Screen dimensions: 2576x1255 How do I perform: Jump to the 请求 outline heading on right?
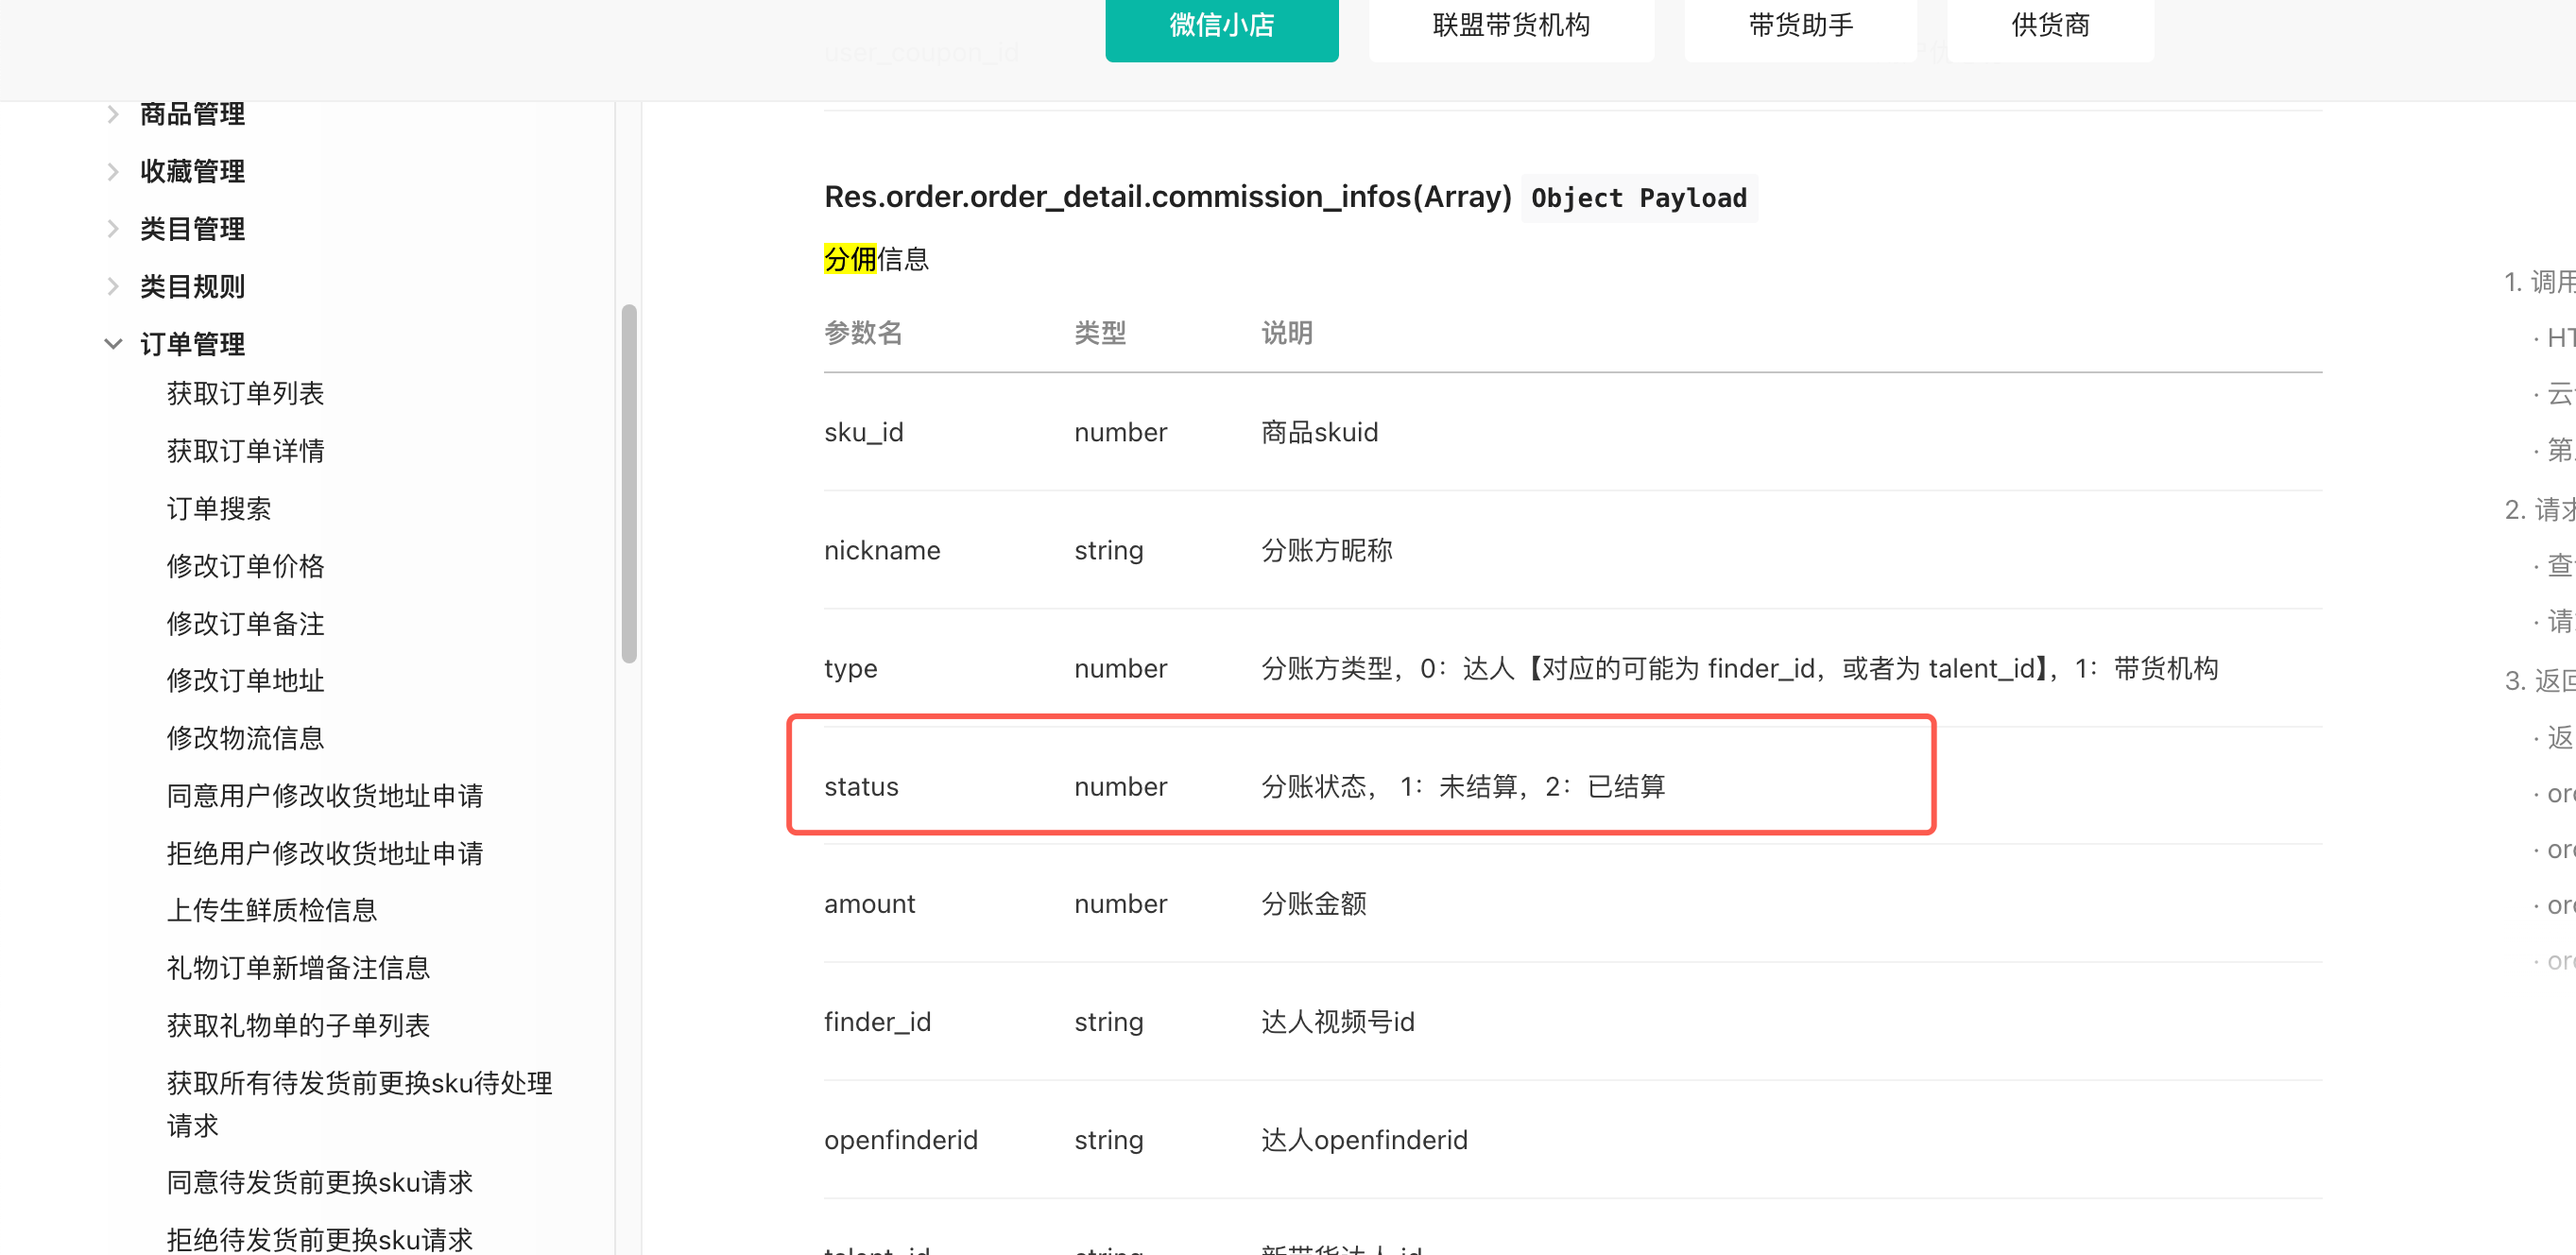pos(2540,510)
